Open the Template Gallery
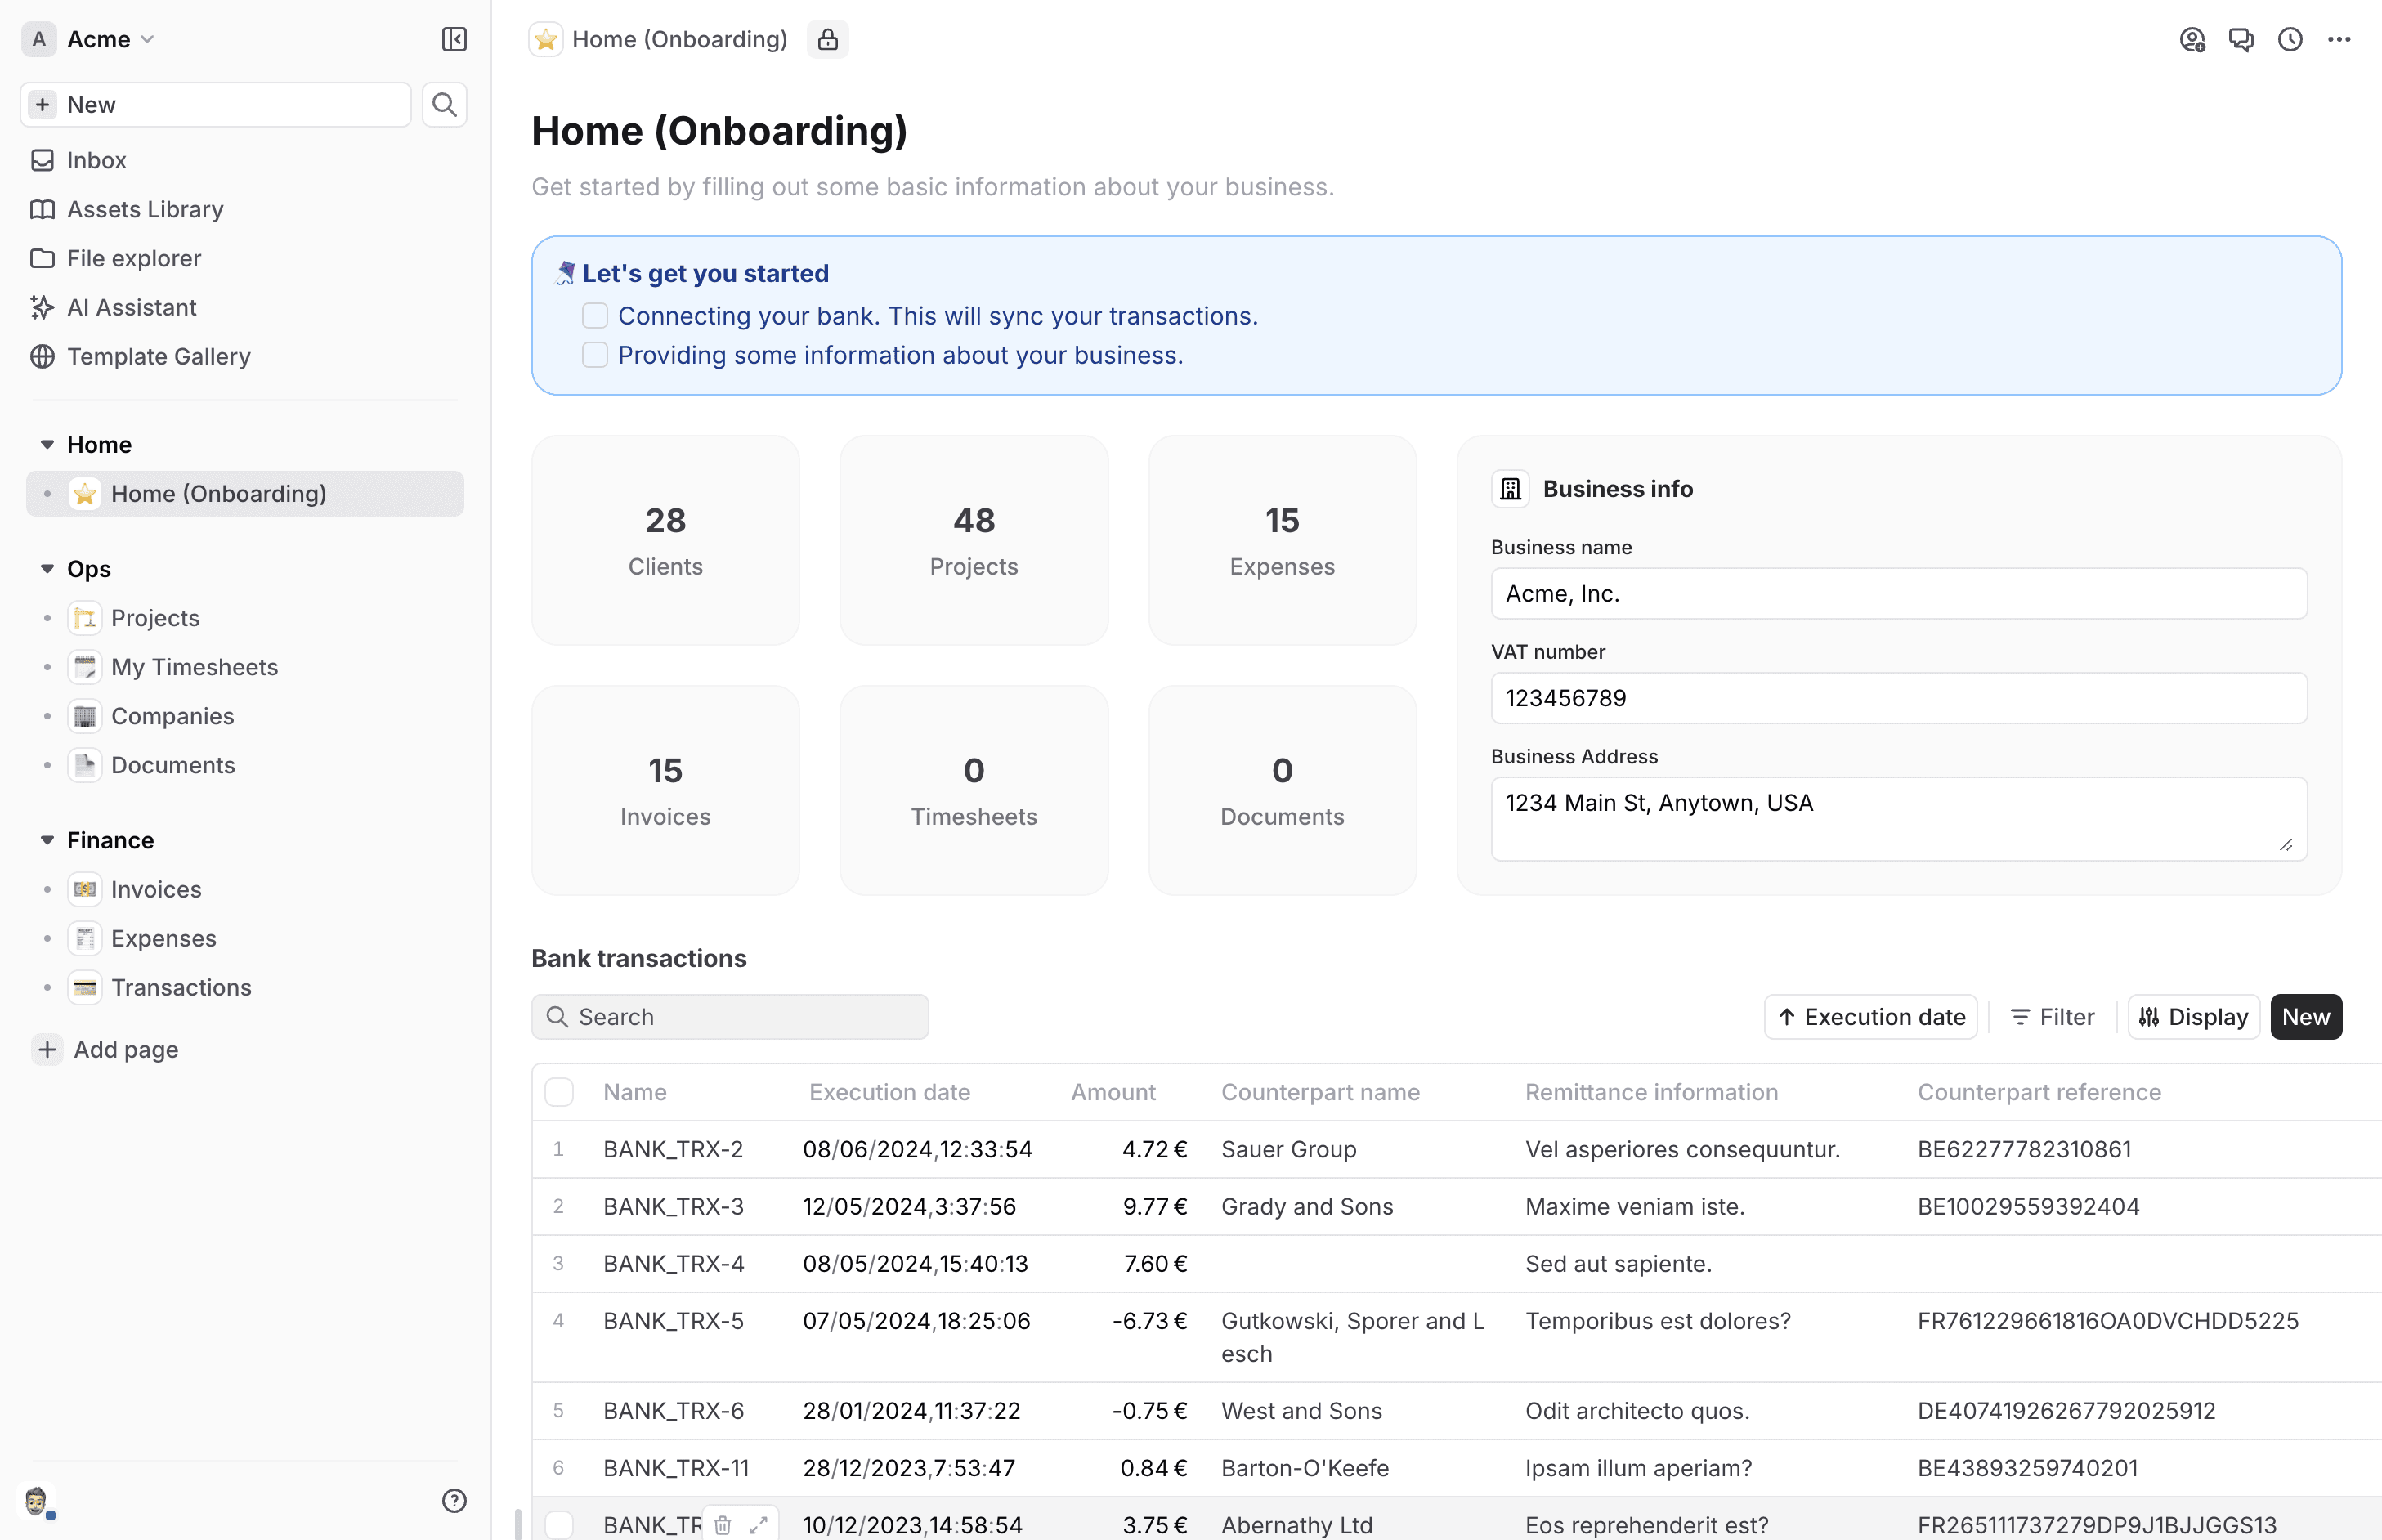This screenshot has width=2382, height=1540. [x=158, y=356]
